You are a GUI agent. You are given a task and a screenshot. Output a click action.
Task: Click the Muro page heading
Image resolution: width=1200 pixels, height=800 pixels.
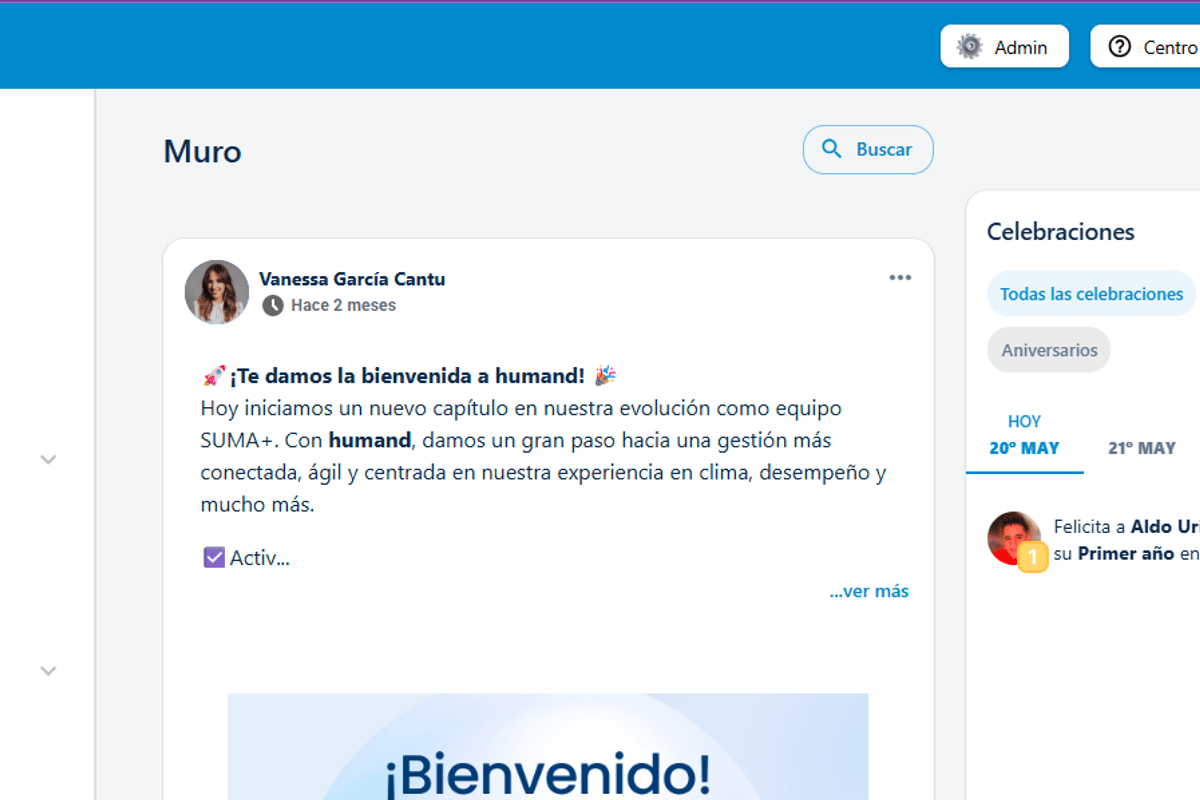(x=202, y=151)
